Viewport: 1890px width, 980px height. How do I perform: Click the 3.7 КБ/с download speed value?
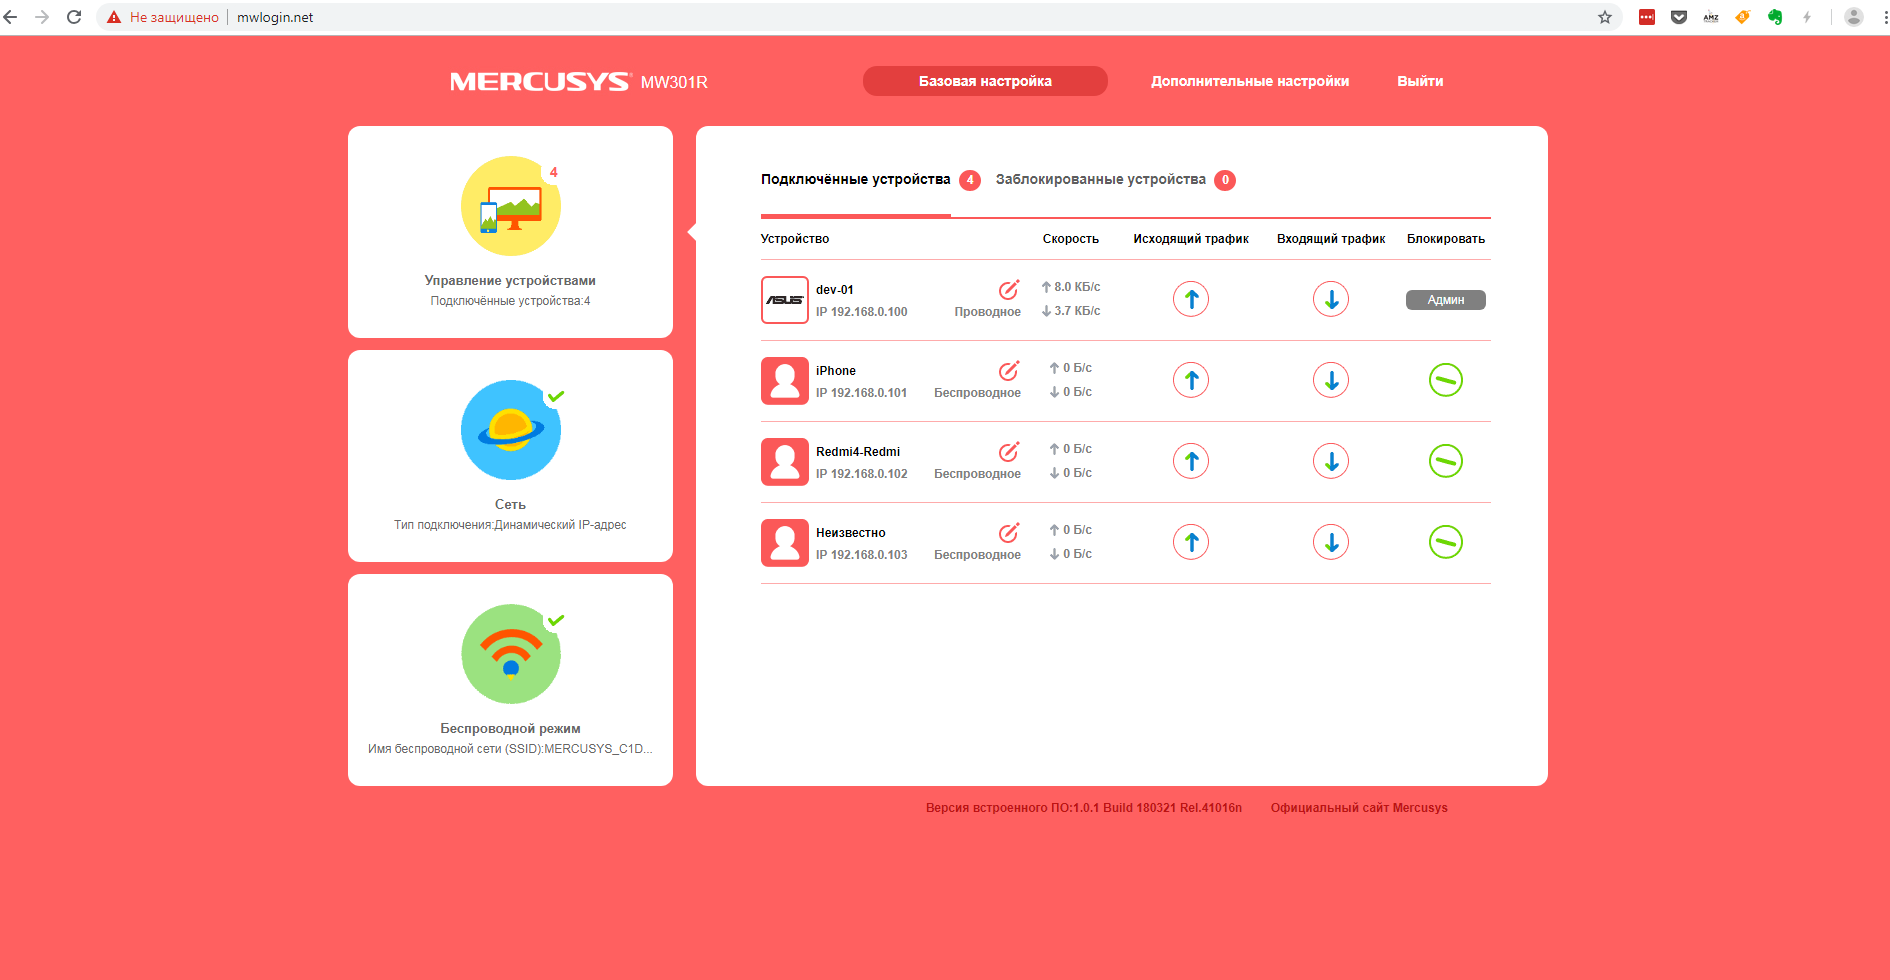[x=1077, y=311]
